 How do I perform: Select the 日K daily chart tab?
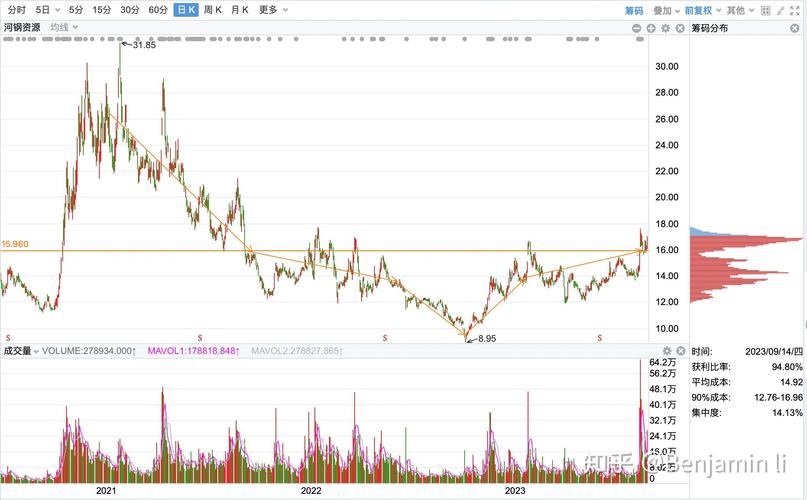click(186, 10)
